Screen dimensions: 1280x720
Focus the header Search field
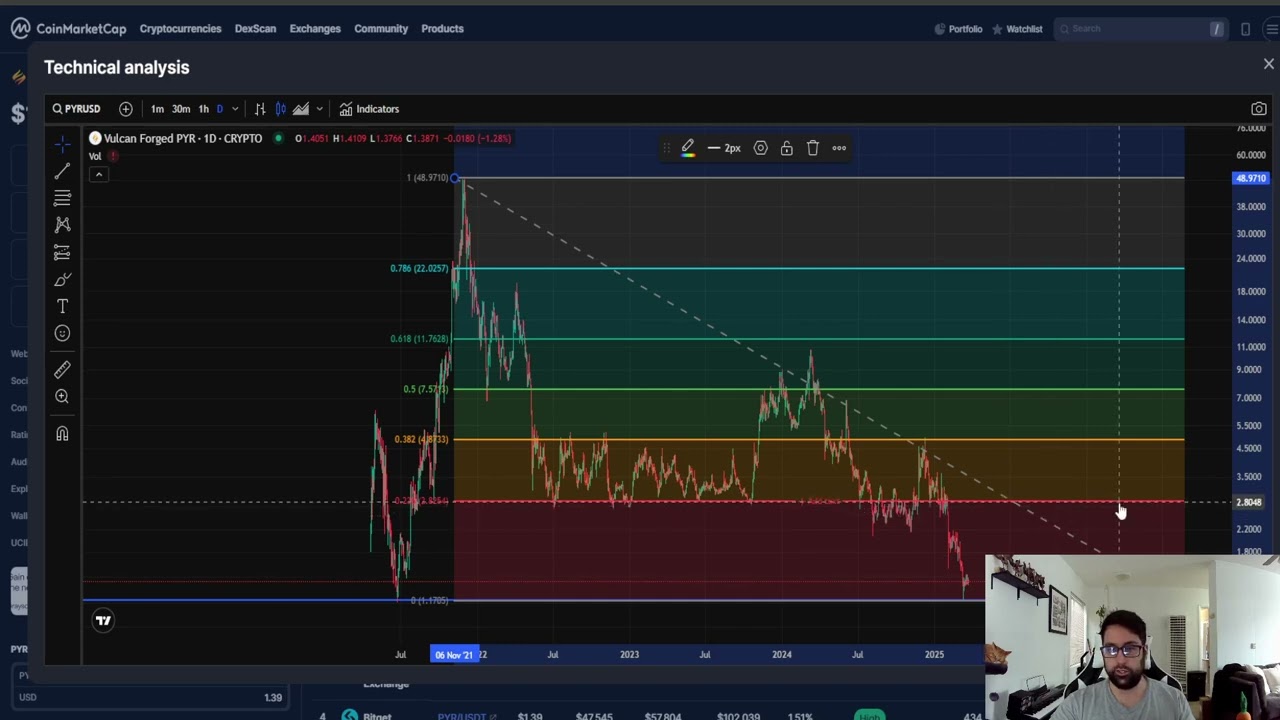click(x=1140, y=29)
